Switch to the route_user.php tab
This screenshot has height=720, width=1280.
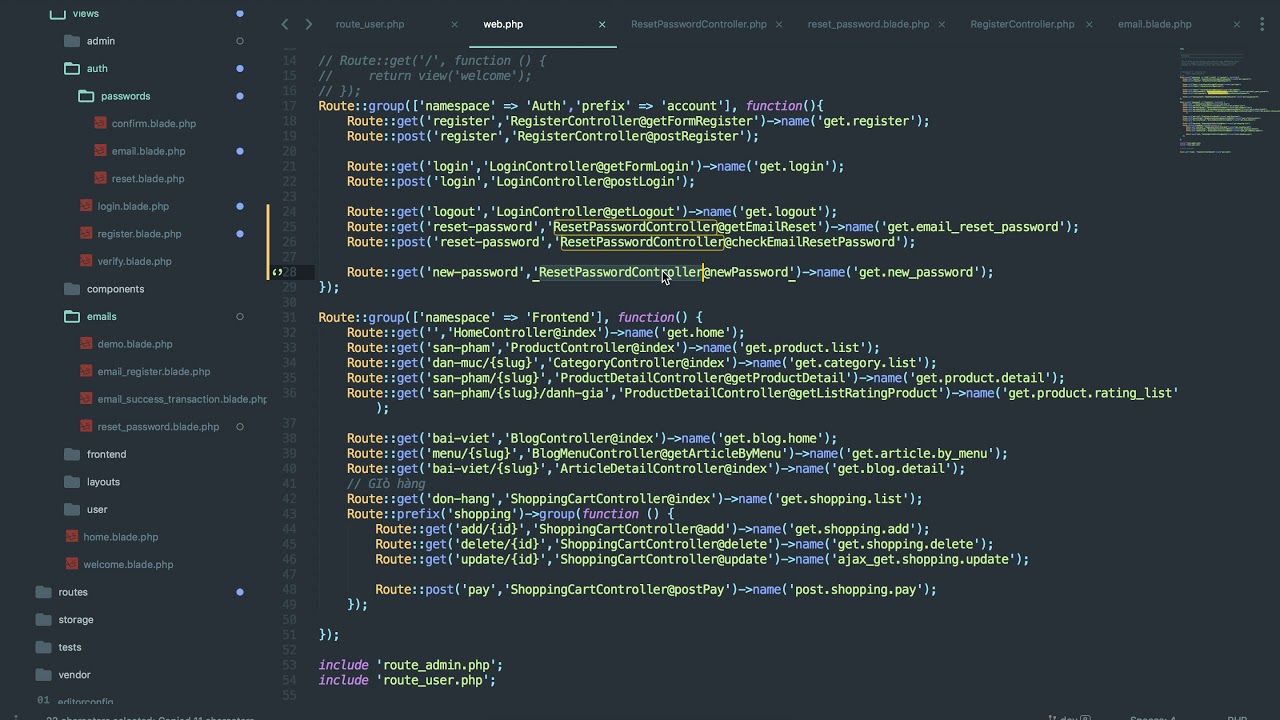(x=370, y=24)
